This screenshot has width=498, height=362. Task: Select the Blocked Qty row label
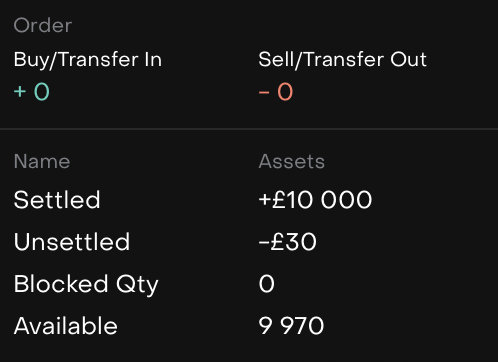click(x=86, y=285)
